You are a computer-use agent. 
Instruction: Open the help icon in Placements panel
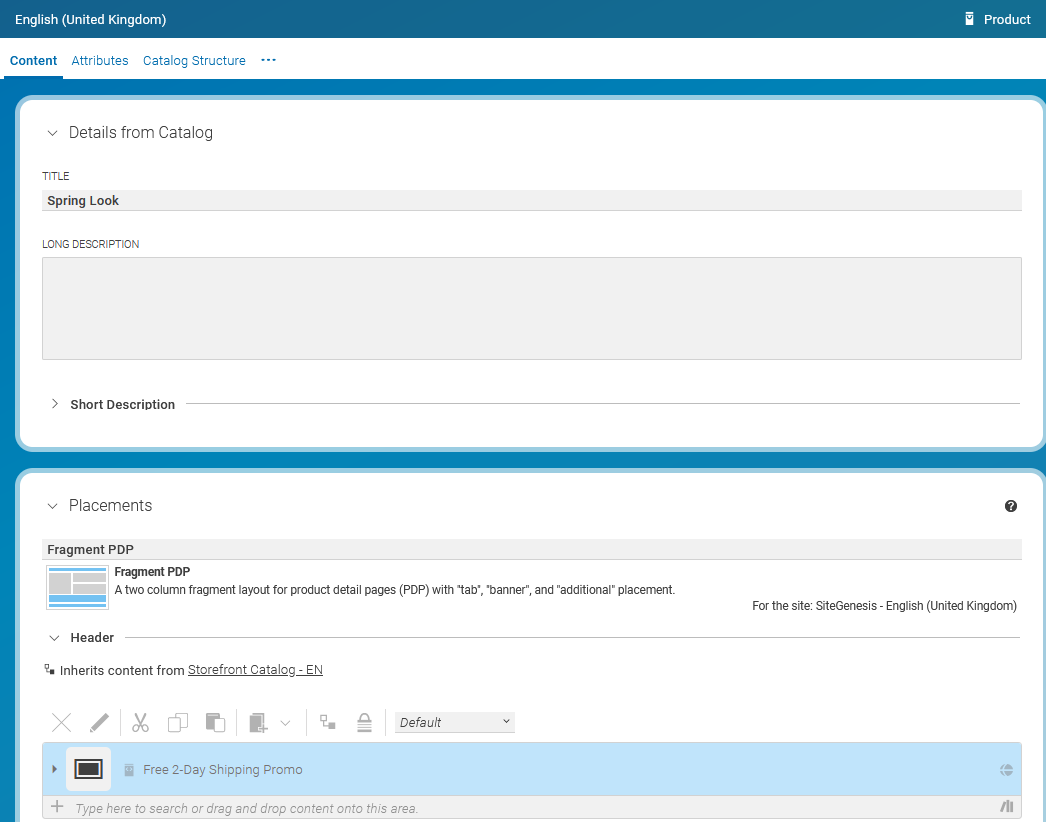(1011, 506)
